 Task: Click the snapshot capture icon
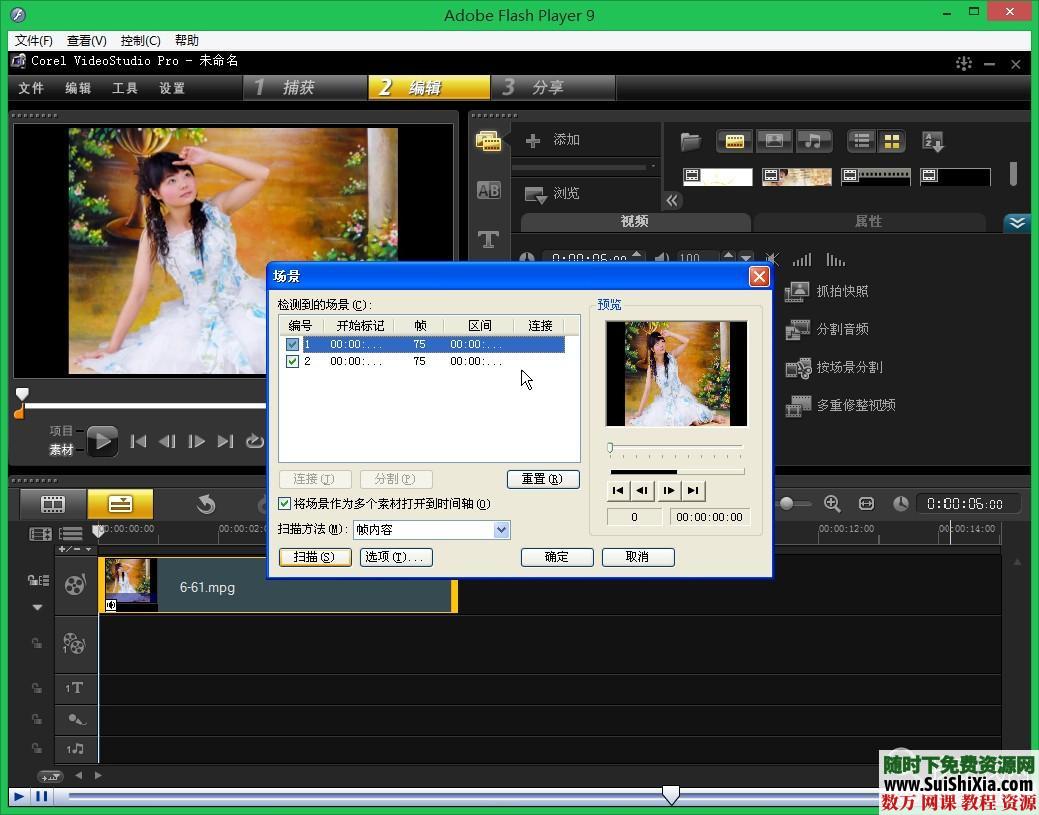coord(797,291)
